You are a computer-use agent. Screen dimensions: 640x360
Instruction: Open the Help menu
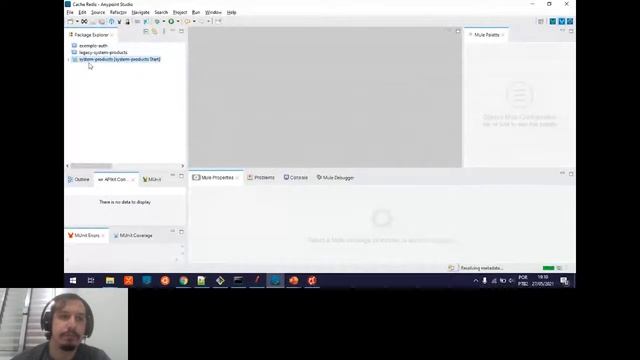pos(231,13)
